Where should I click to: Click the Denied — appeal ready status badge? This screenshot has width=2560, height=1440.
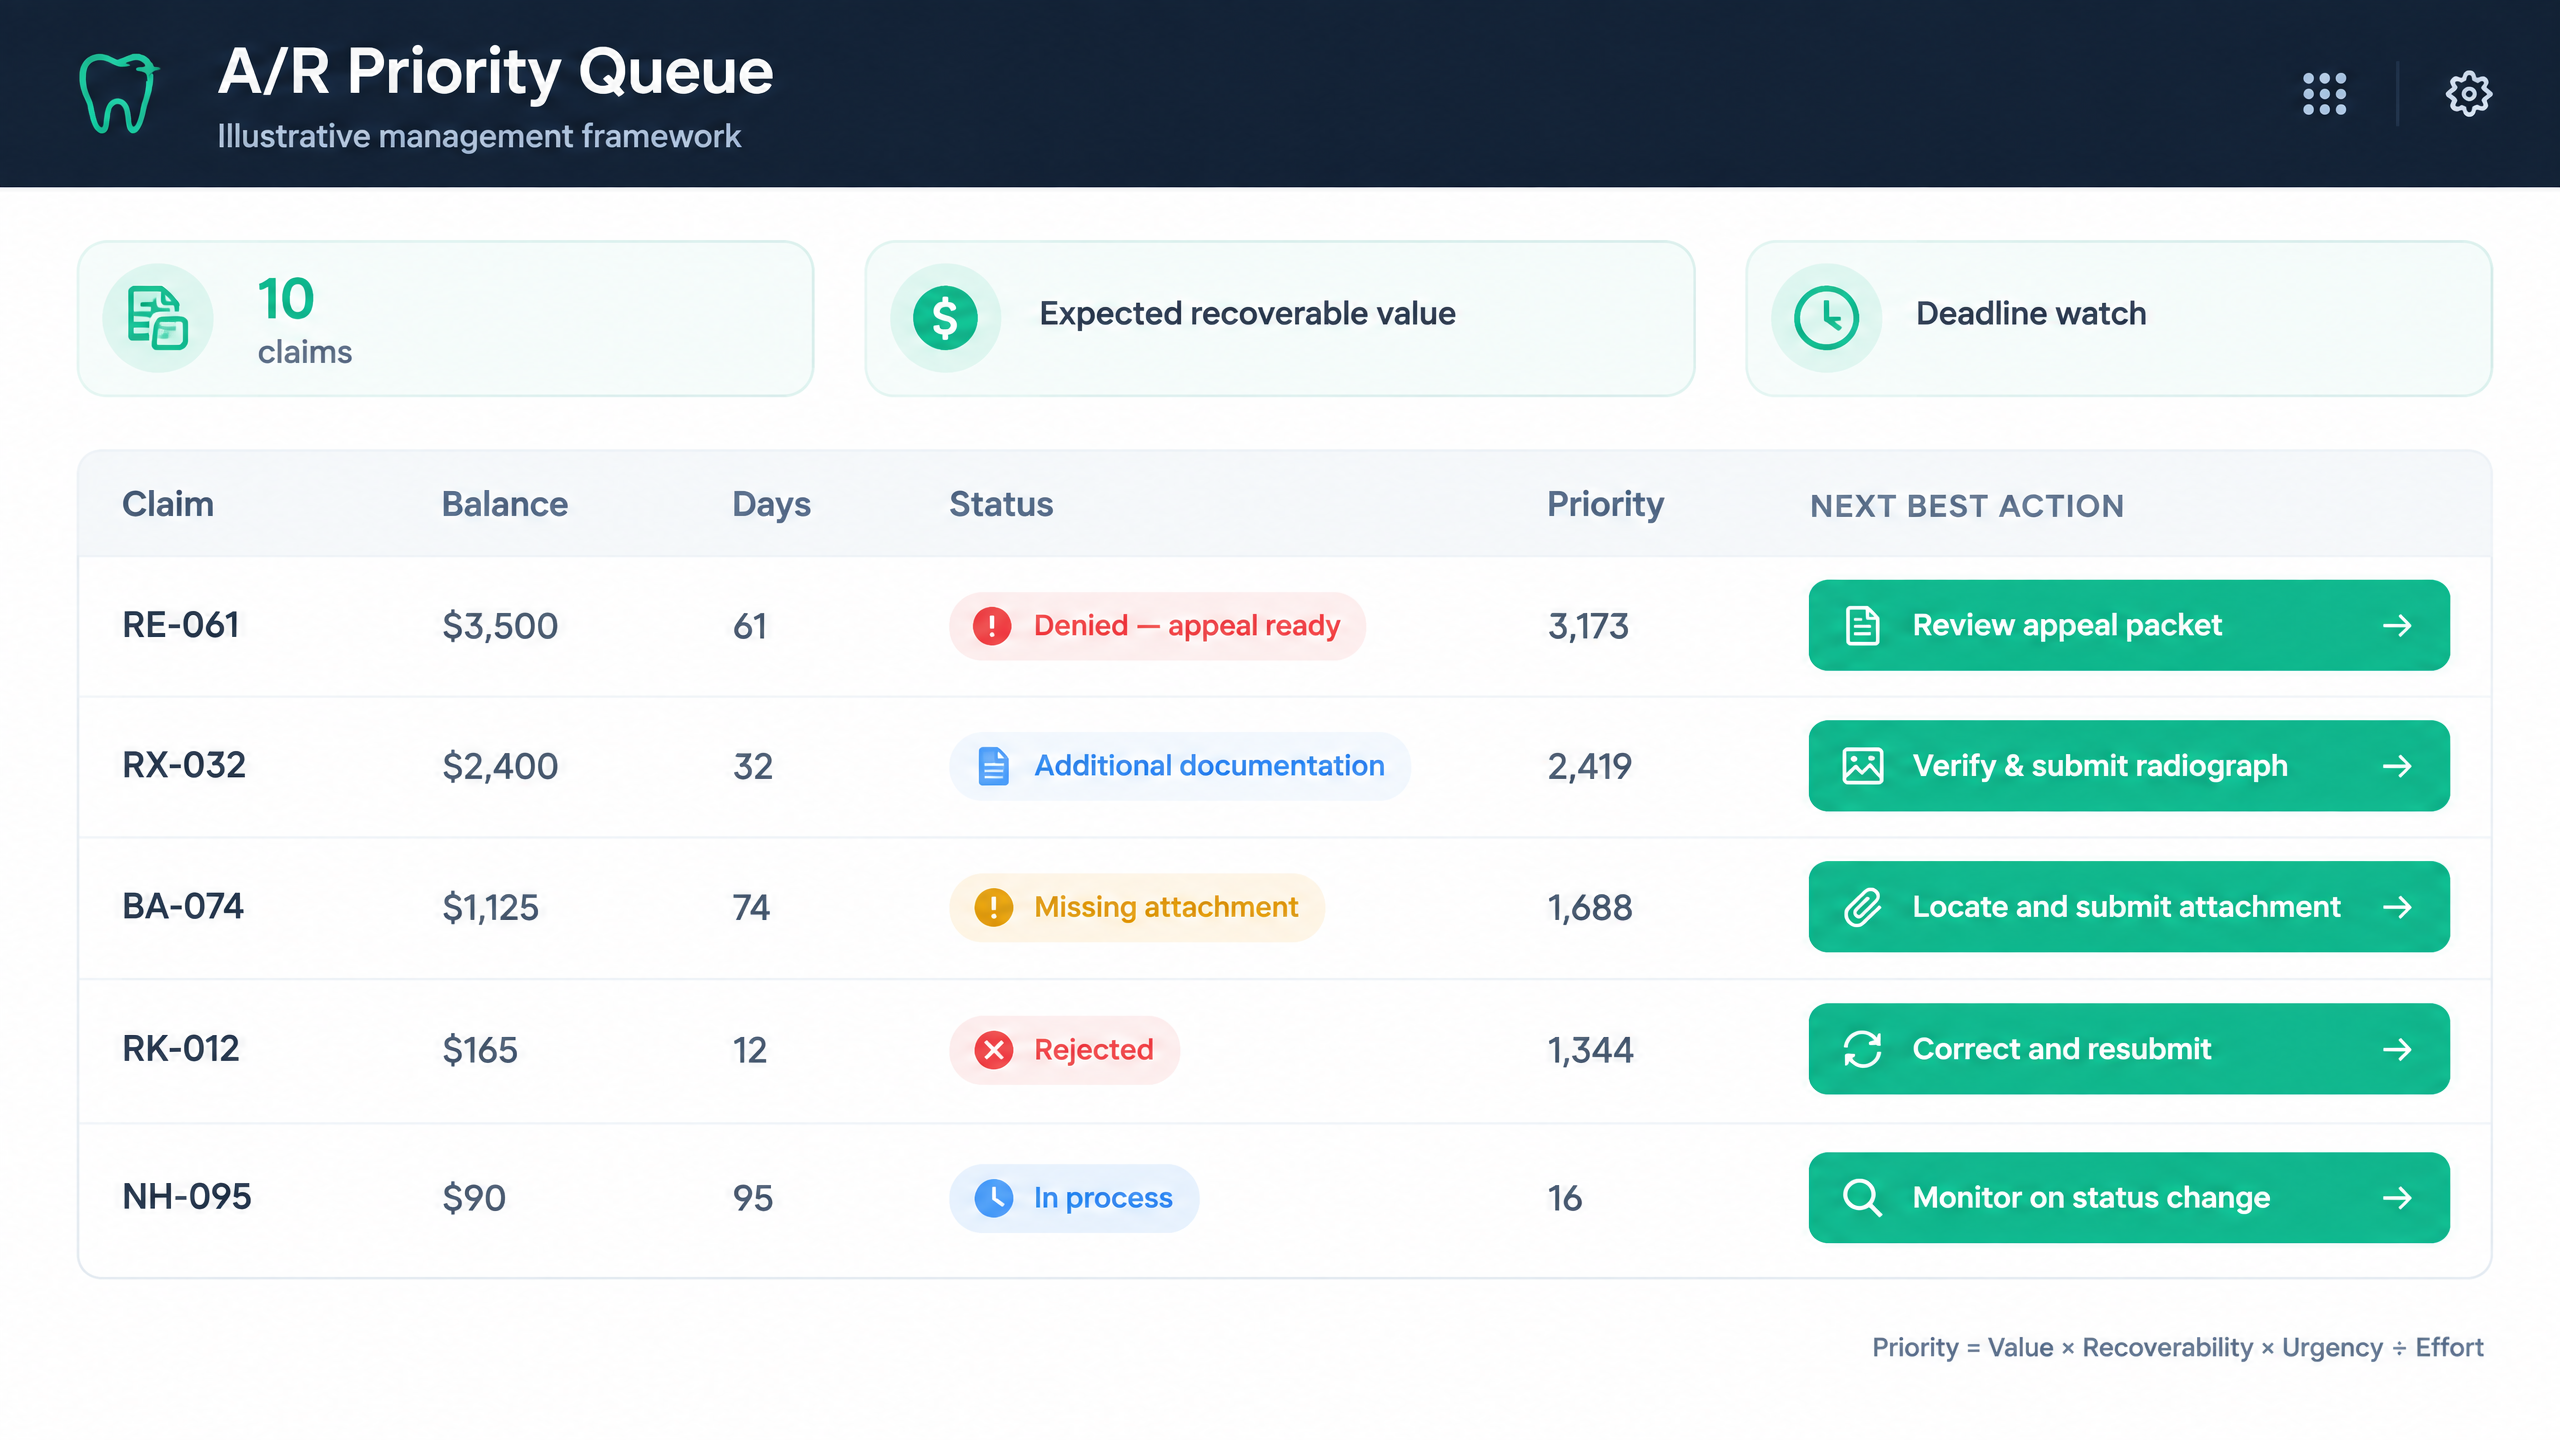[x=1157, y=626]
